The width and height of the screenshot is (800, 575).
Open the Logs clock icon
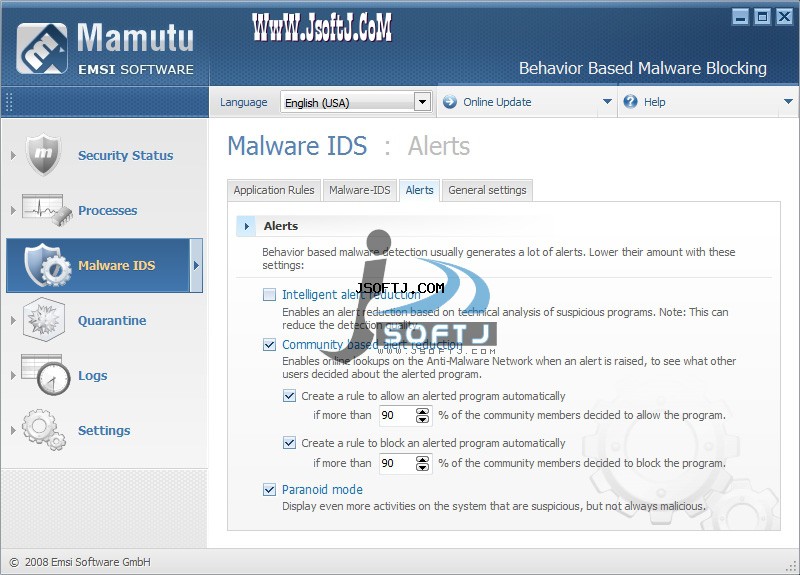point(46,375)
